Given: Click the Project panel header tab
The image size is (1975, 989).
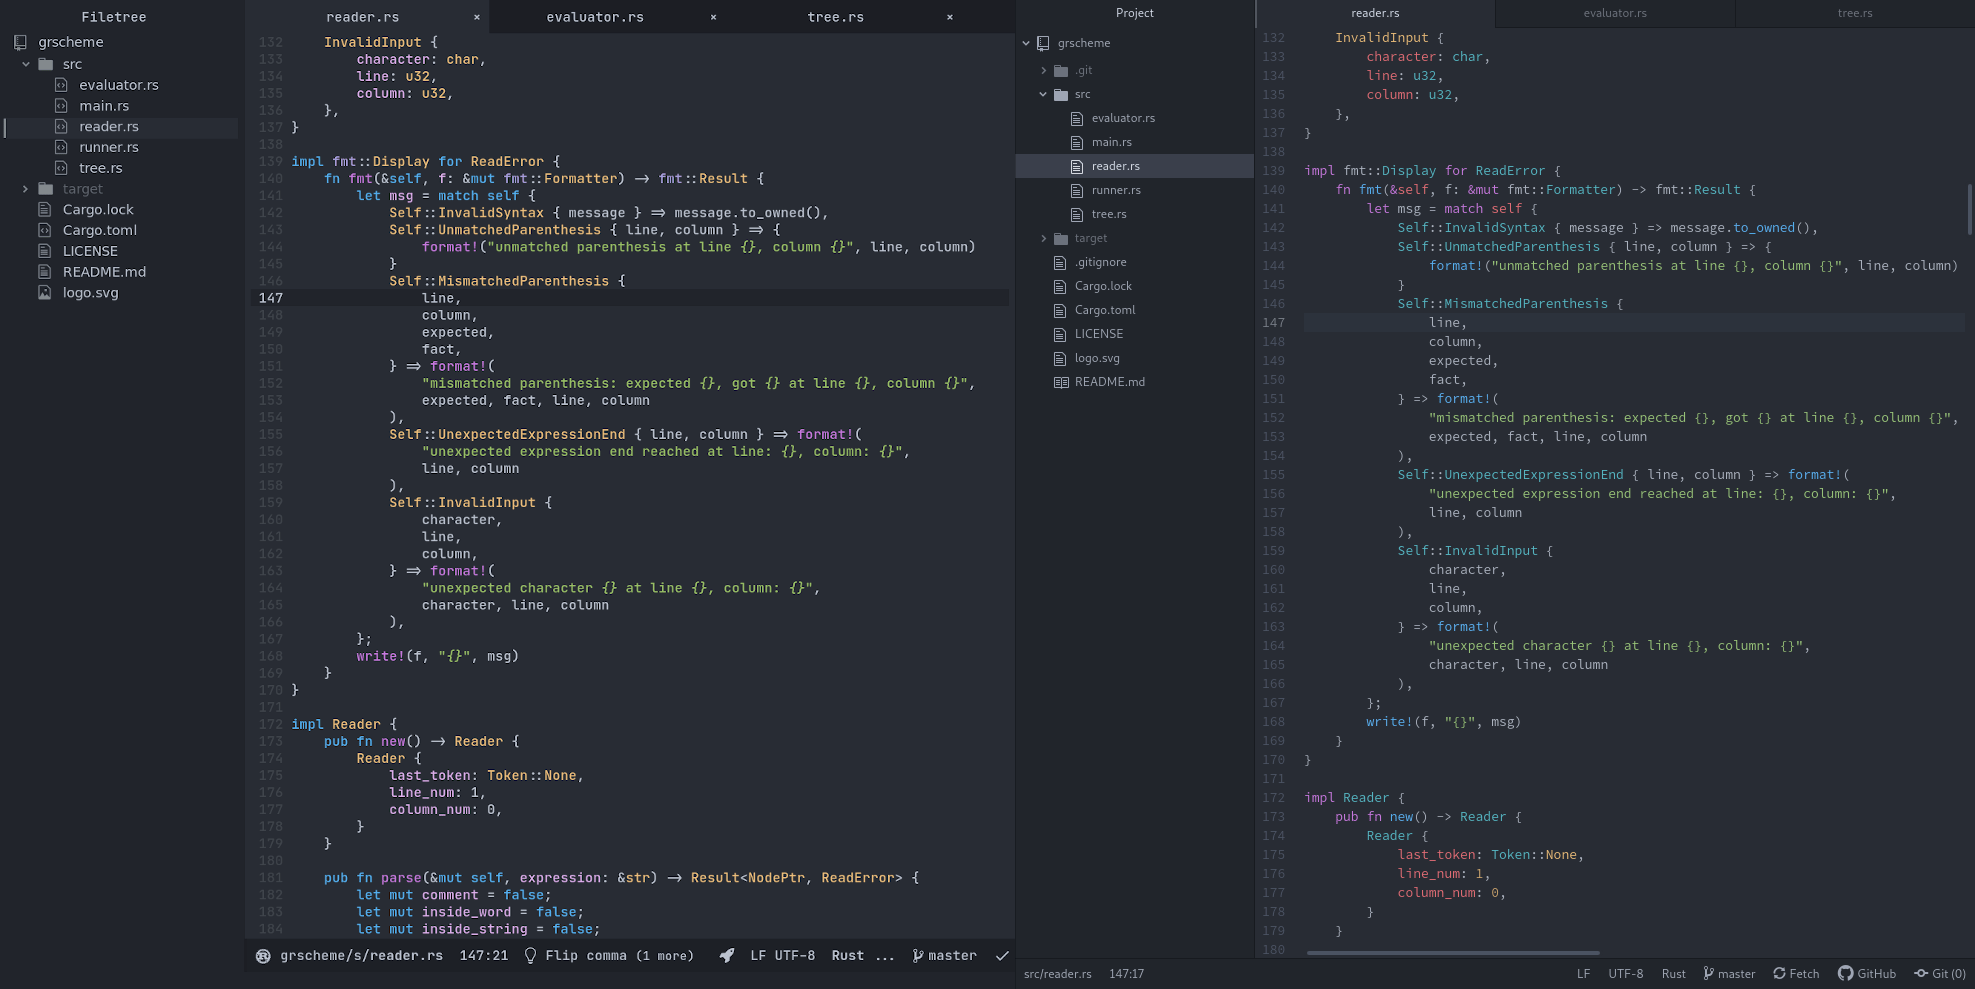Looking at the screenshot, I should pyautogui.click(x=1135, y=13).
